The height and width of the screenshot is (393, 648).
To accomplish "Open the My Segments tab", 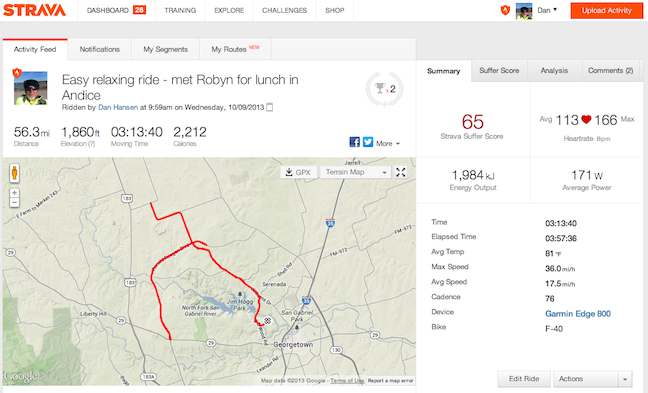I will click(x=165, y=49).
